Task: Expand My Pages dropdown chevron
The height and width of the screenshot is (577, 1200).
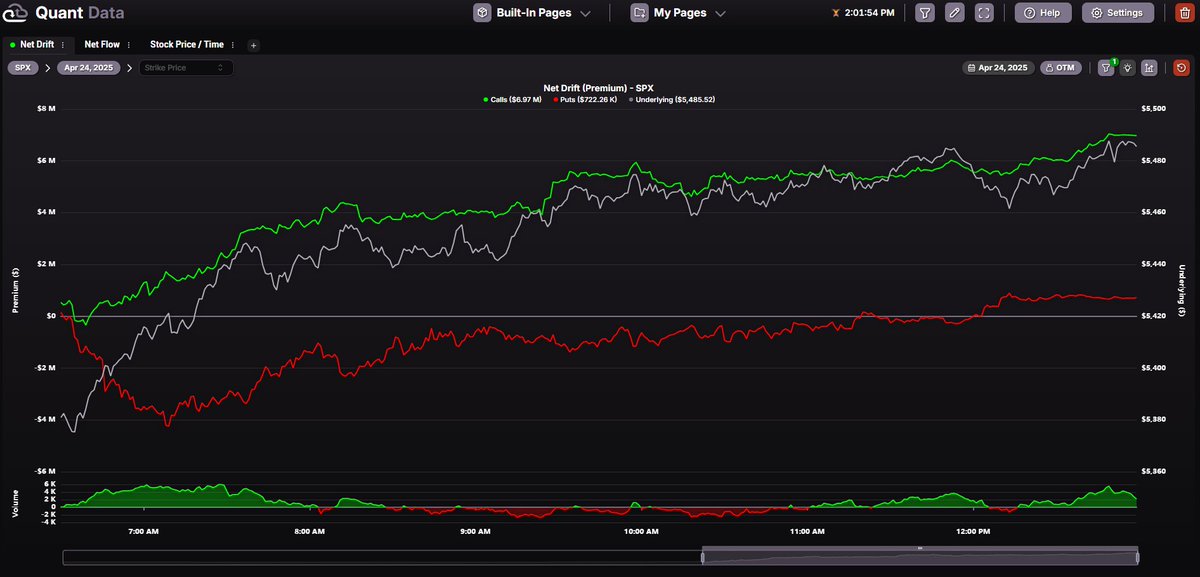Action: (720, 13)
